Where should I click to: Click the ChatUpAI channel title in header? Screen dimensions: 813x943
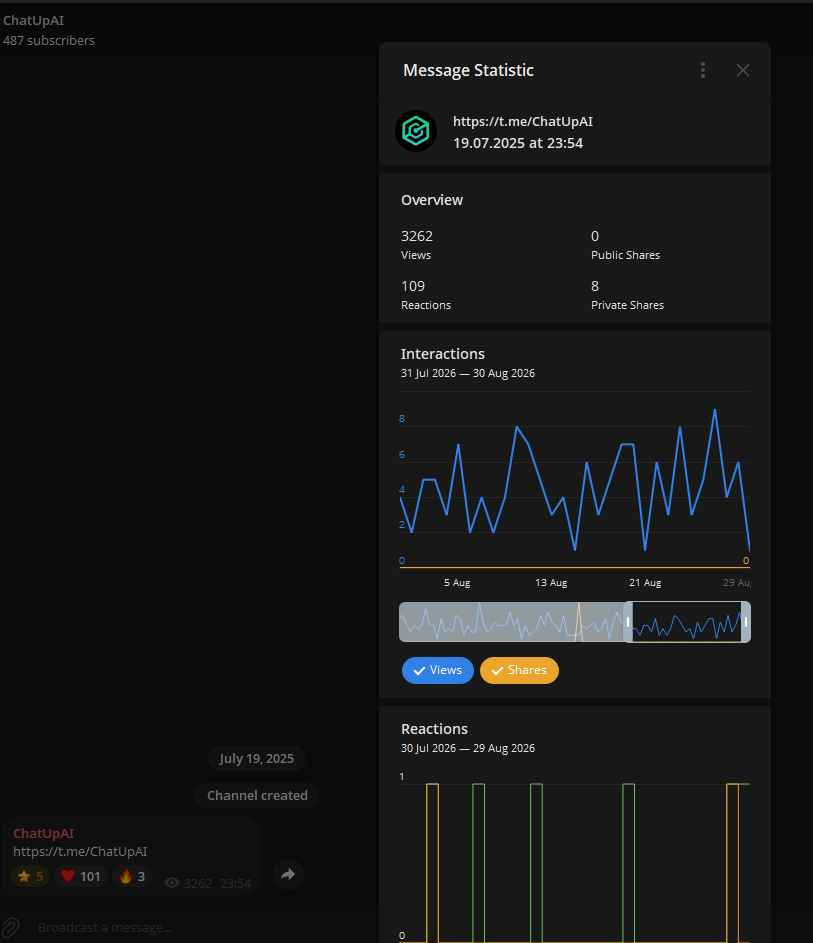point(34,20)
